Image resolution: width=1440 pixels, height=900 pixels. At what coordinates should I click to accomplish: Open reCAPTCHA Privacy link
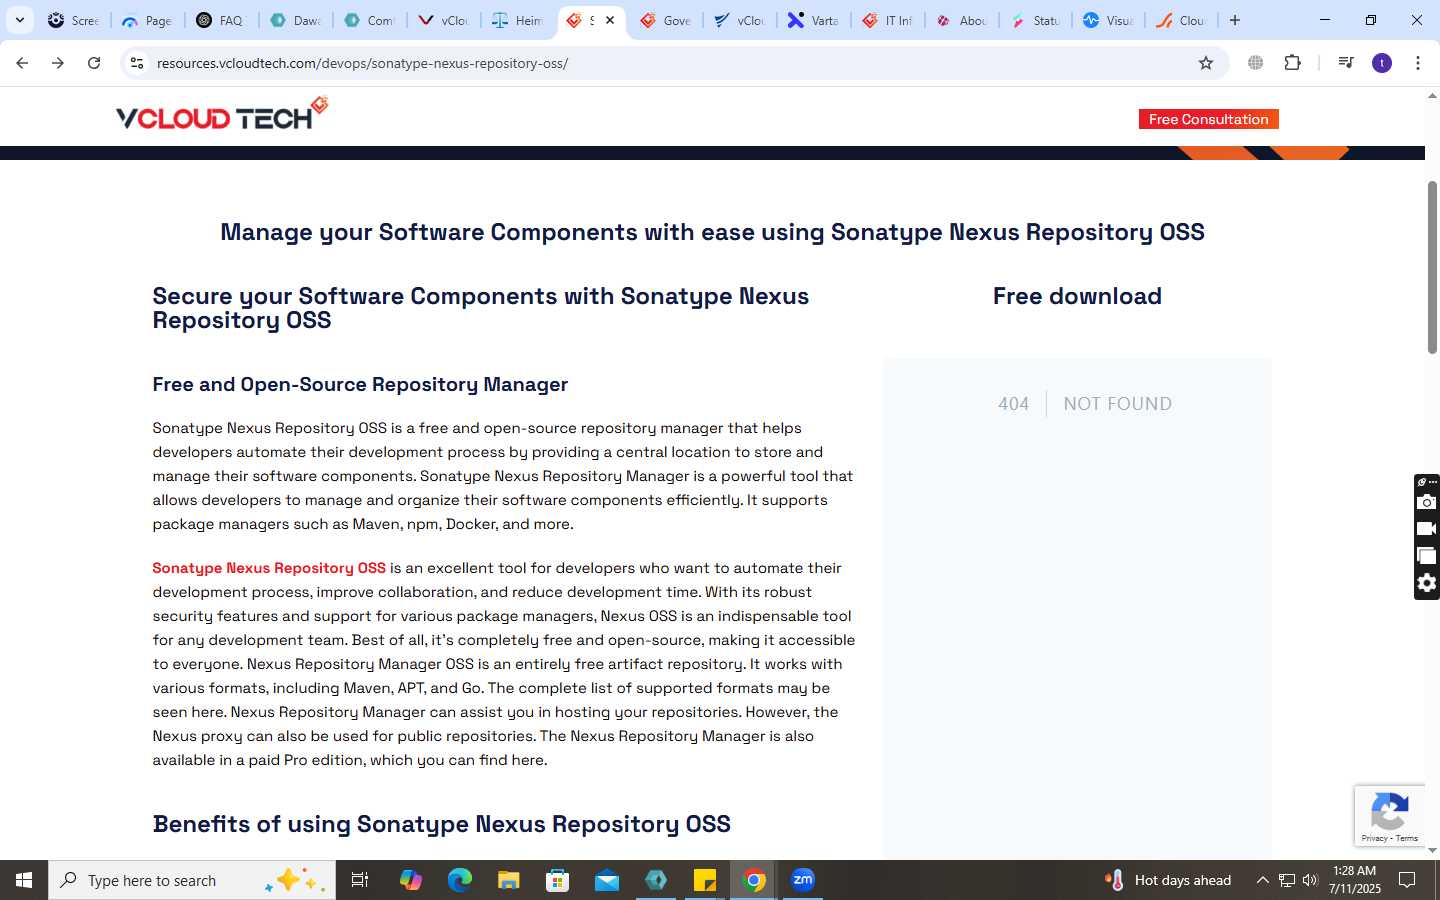coord(1374,838)
